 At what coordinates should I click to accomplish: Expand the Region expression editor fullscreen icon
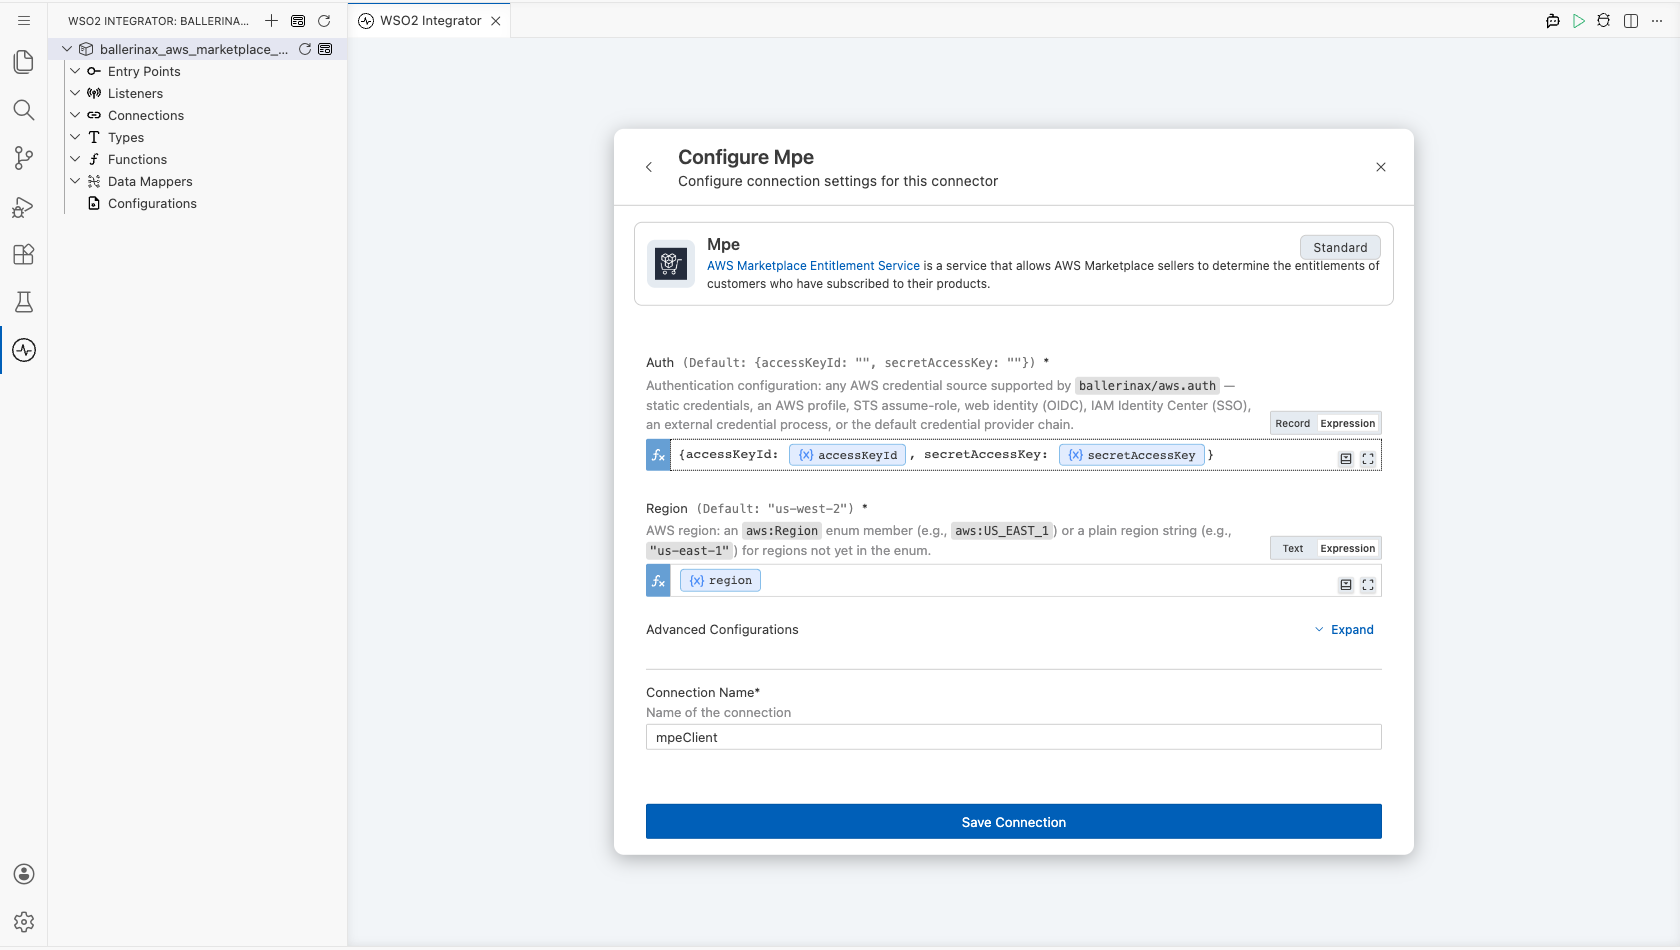pyautogui.click(x=1368, y=584)
